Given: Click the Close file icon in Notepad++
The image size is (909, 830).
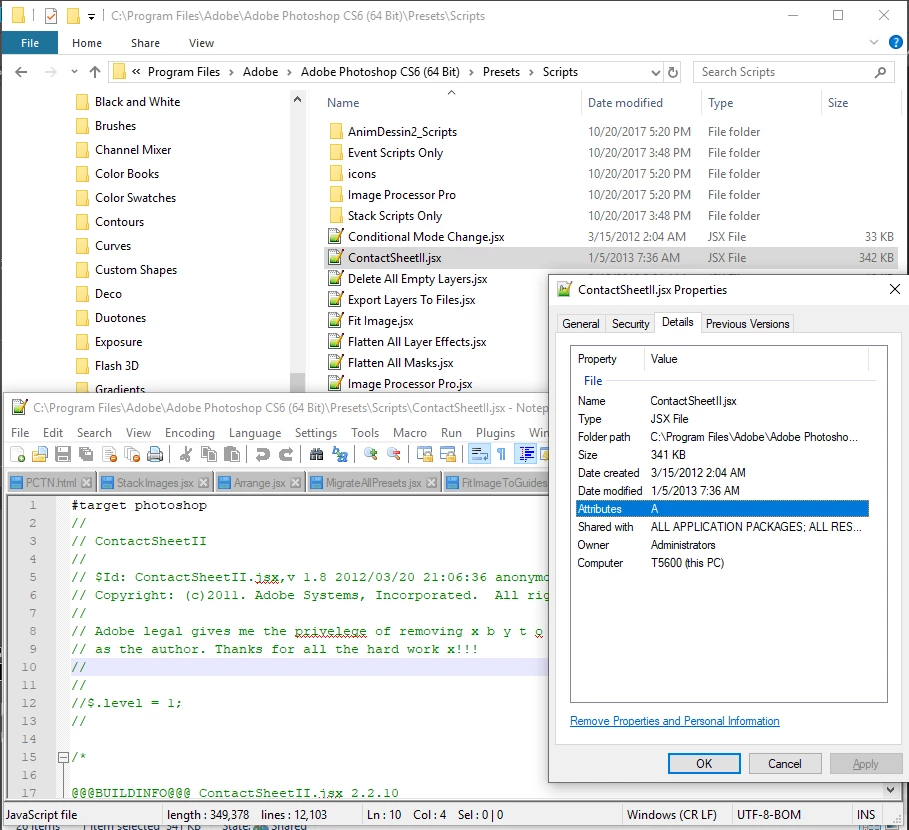Looking at the screenshot, I should tap(109, 454).
